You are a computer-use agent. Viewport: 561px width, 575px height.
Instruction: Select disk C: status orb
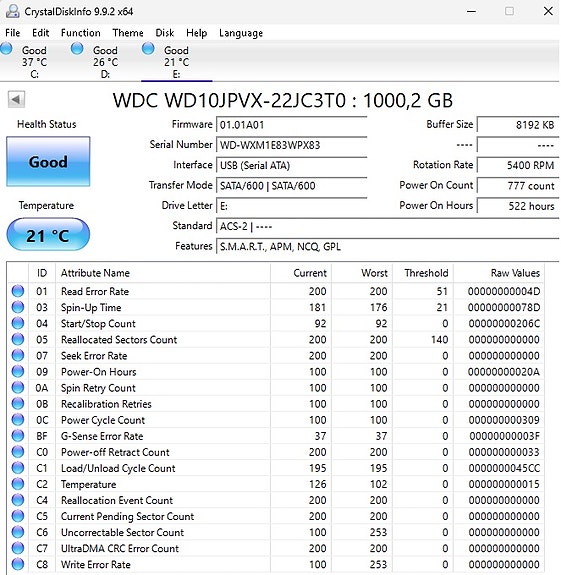(6, 48)
